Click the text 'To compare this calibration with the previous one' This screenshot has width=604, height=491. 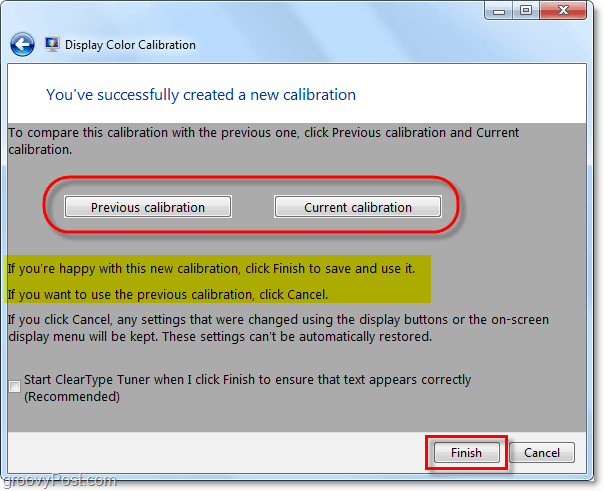pos(153,133)
